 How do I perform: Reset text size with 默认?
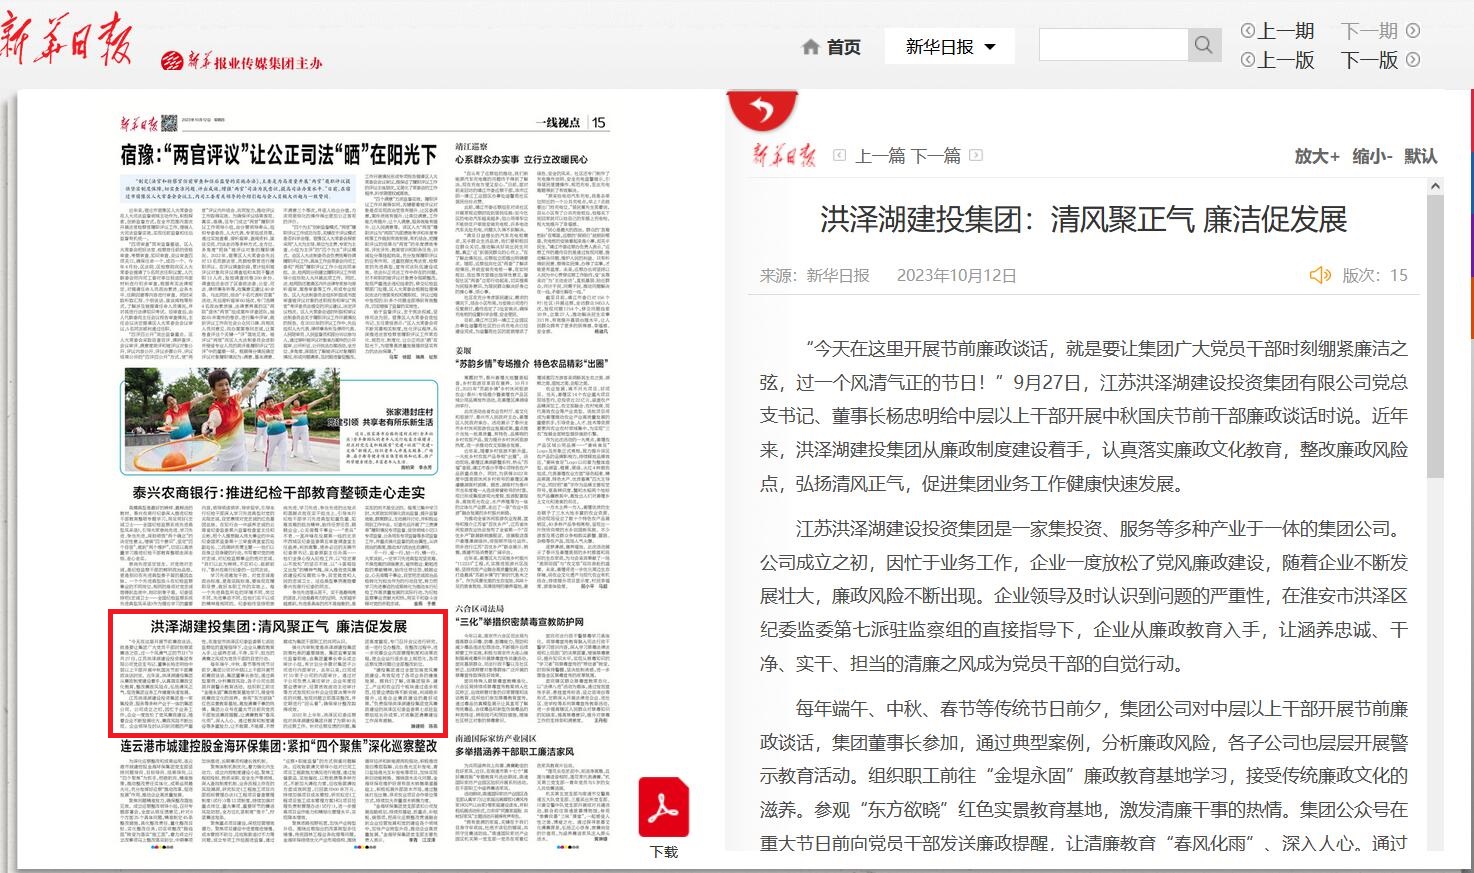coord(1421,156)
